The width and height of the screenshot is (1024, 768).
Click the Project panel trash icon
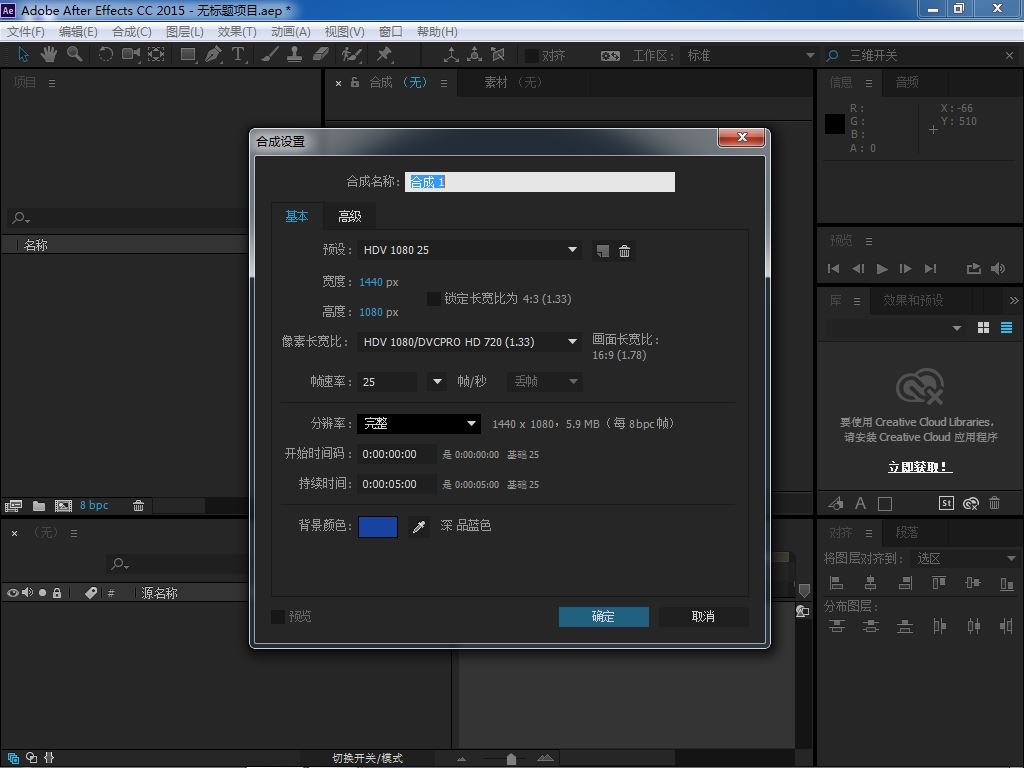tap(138, 506)
